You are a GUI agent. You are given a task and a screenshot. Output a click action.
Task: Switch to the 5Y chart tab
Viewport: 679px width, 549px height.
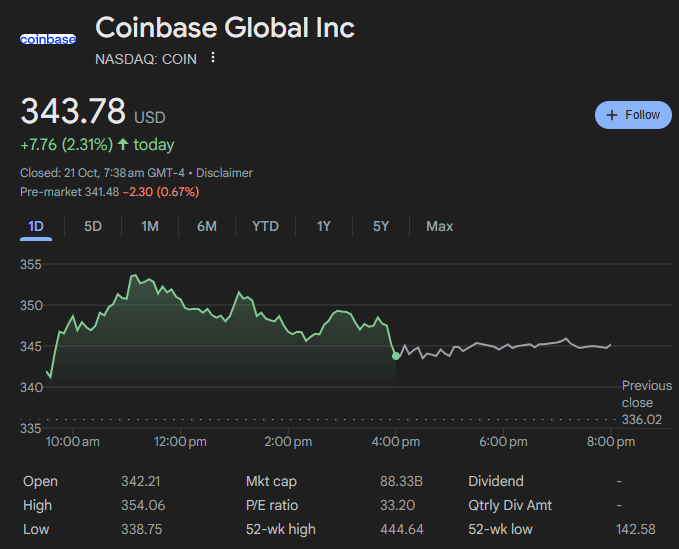(381, 226)
